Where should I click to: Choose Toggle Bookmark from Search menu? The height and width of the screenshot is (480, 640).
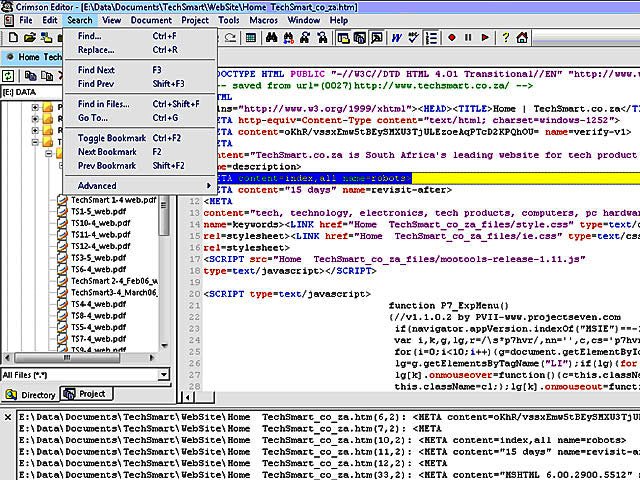[x=112, y=137]
